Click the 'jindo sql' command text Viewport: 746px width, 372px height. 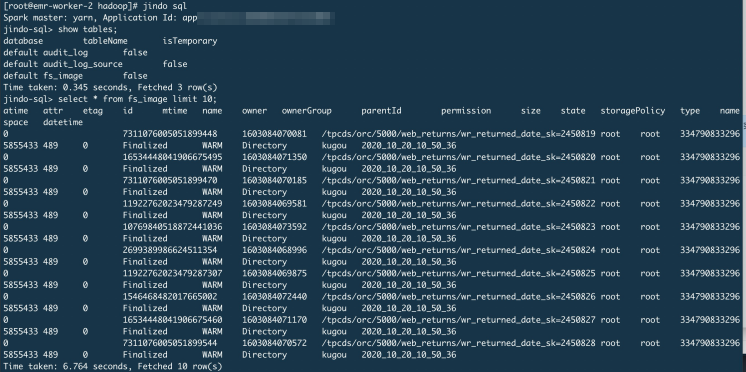(165, 6)
